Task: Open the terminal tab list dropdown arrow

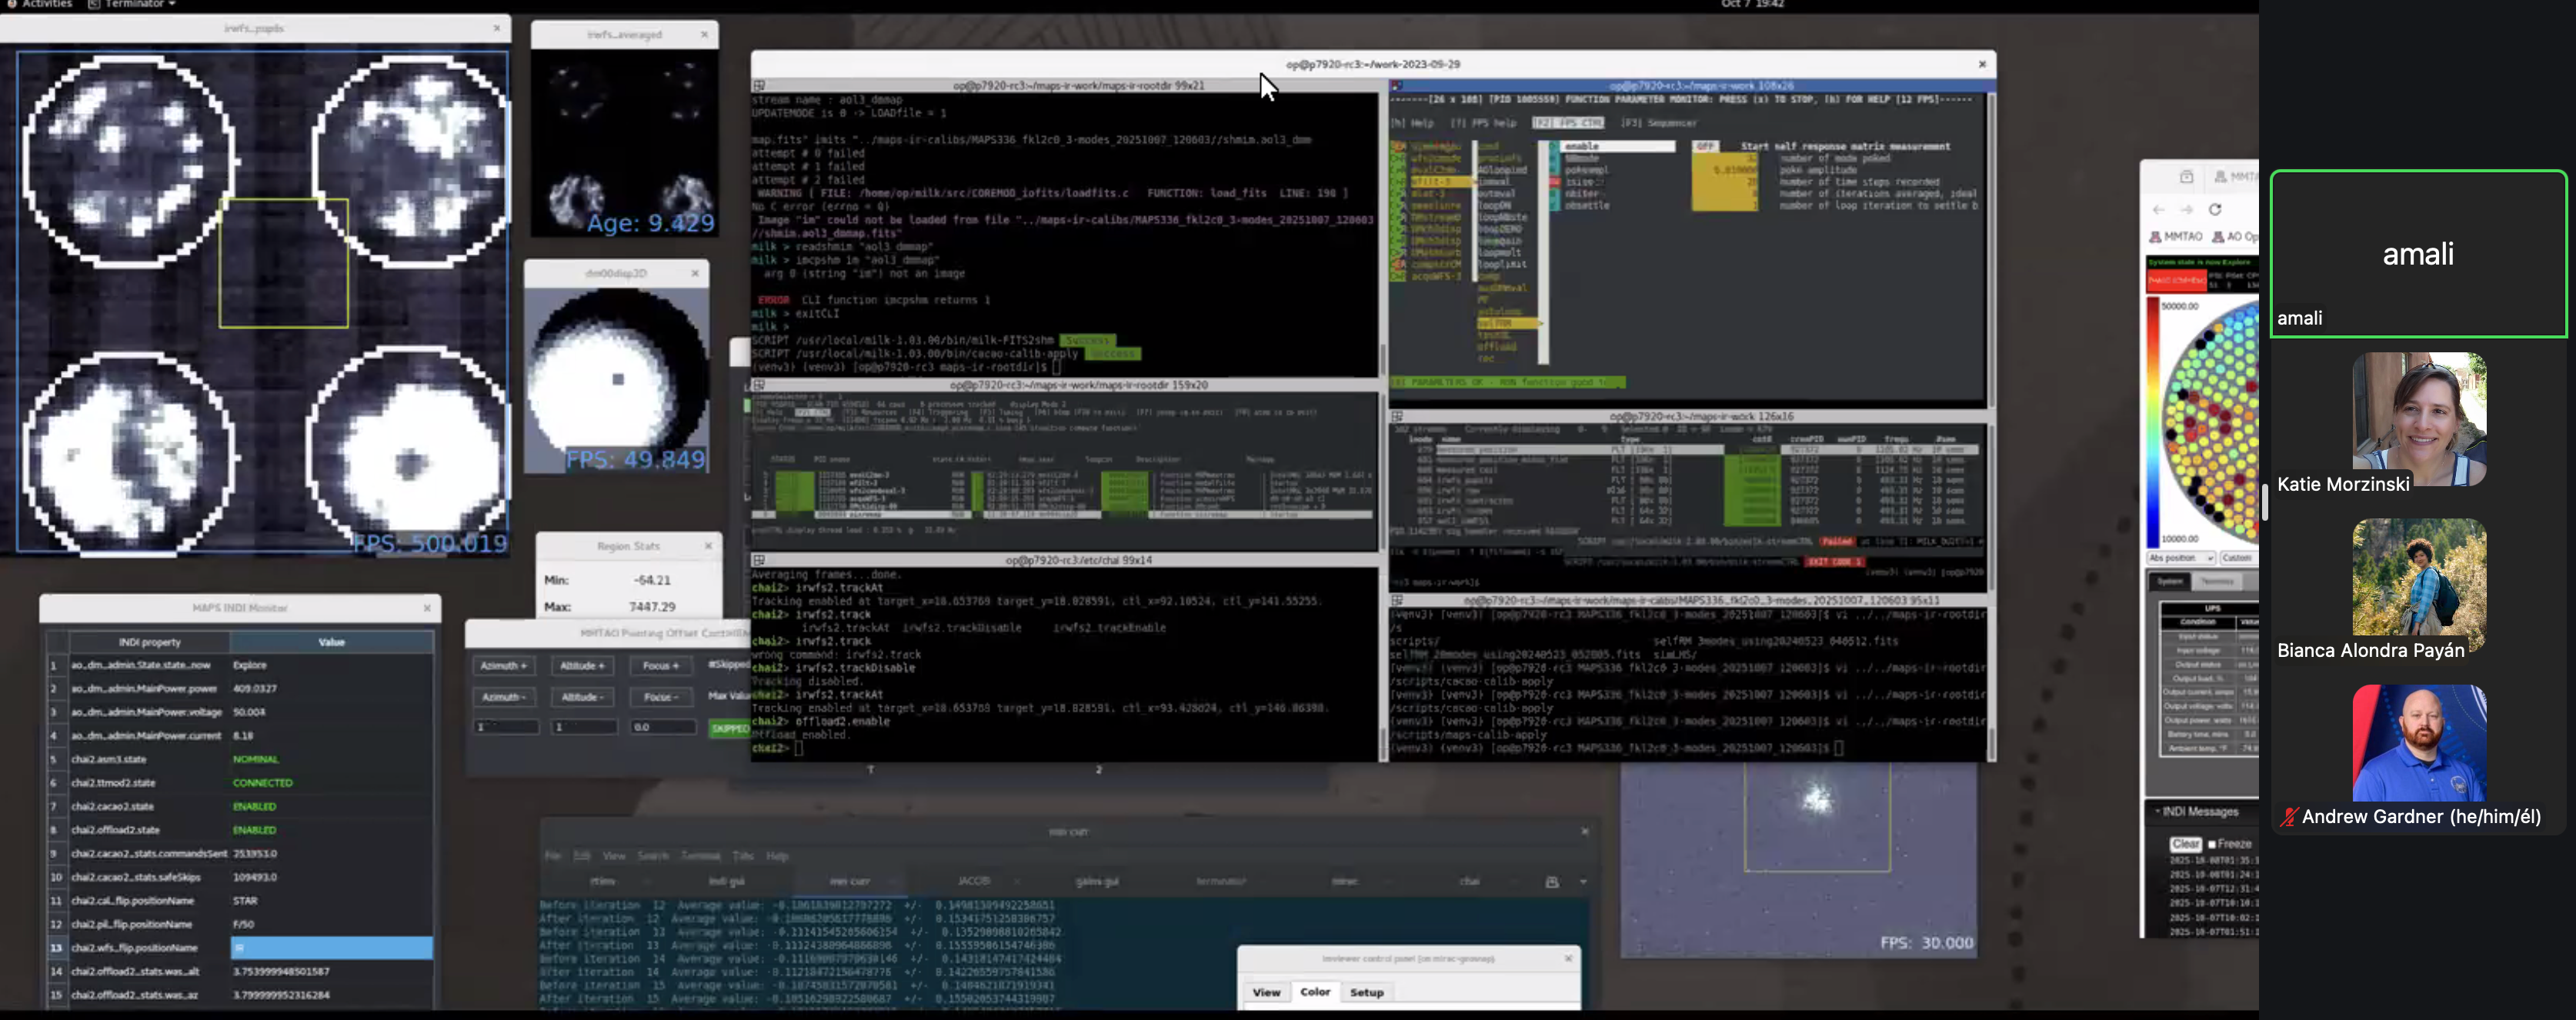Action: point(1583,881)
